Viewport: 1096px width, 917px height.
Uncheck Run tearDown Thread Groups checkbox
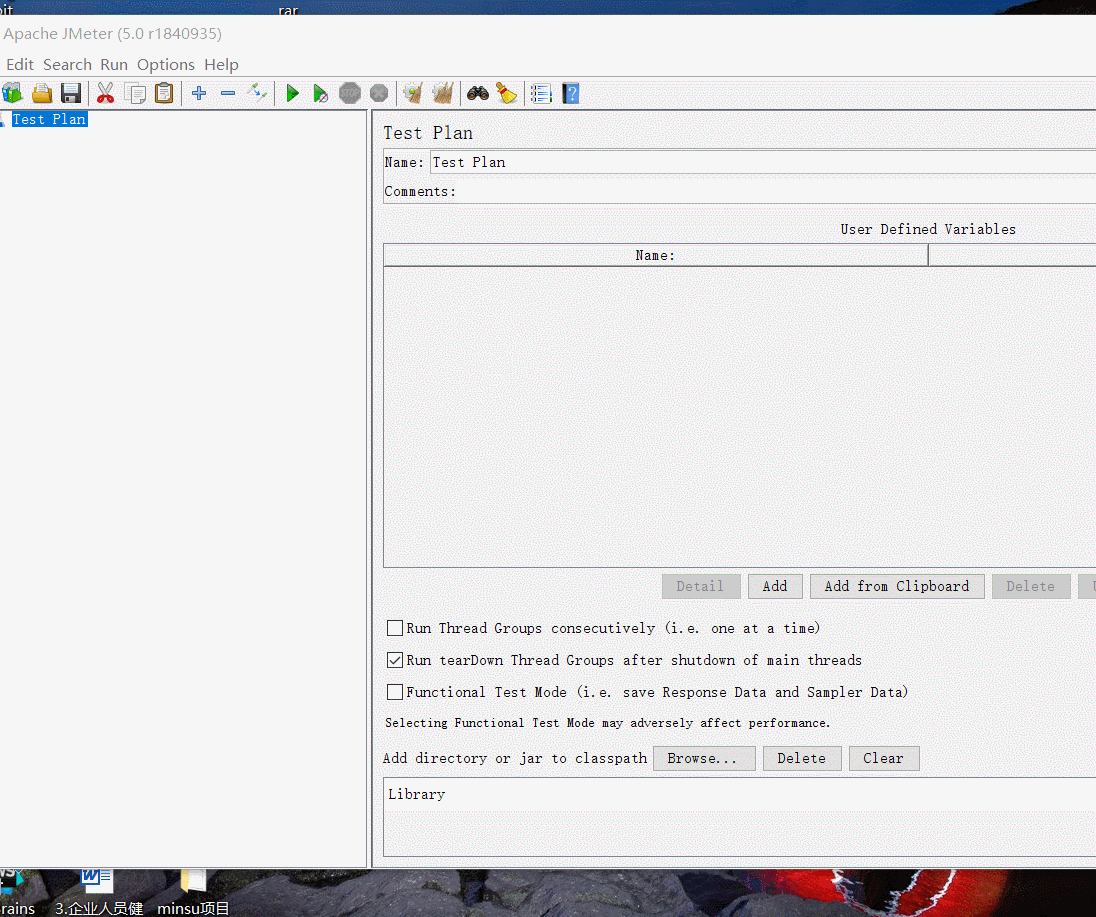click(395, 660)
